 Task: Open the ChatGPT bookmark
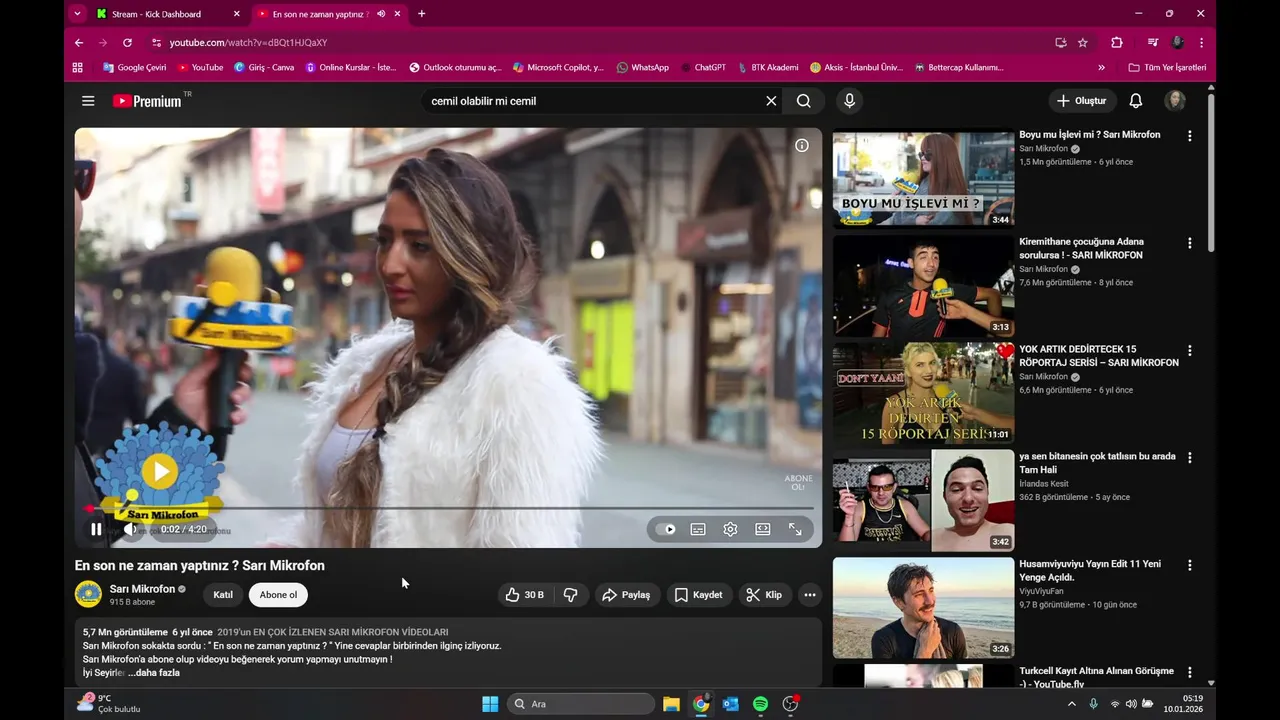tap(702, 68)
